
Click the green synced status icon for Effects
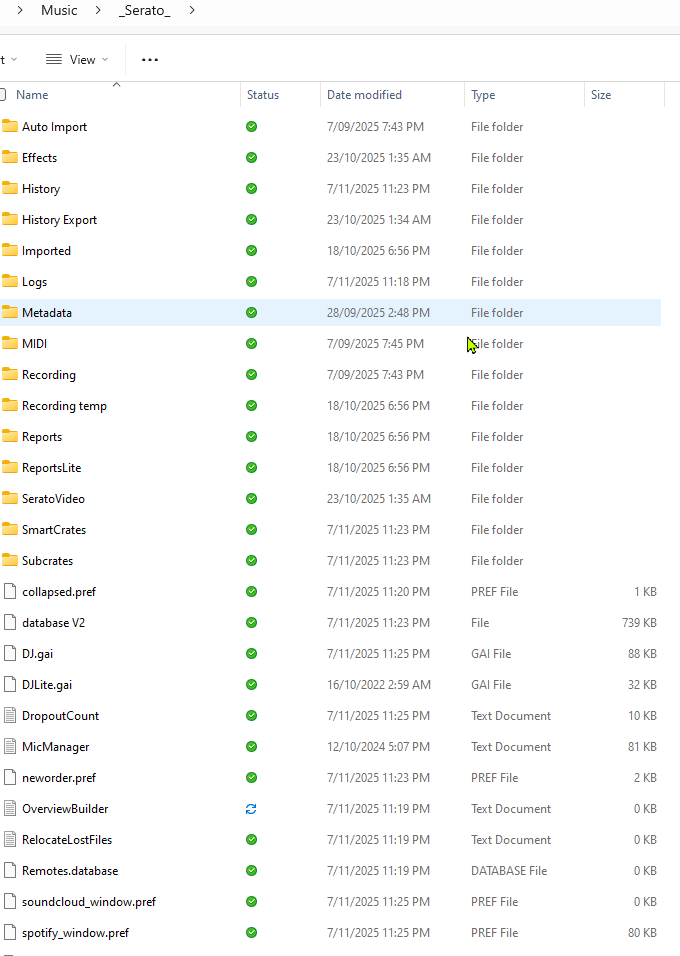tap(251, 158)
